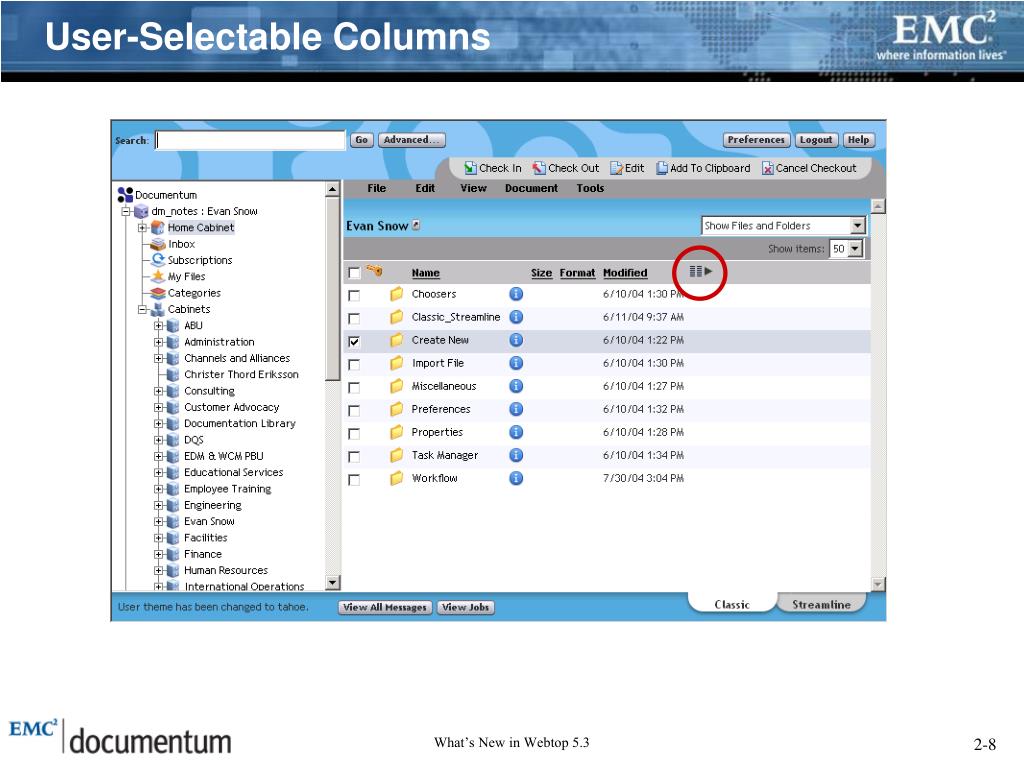The image size is (1024, 768).
Task: Check the Miscellaneous row checkbox
Action: (354, 388)
